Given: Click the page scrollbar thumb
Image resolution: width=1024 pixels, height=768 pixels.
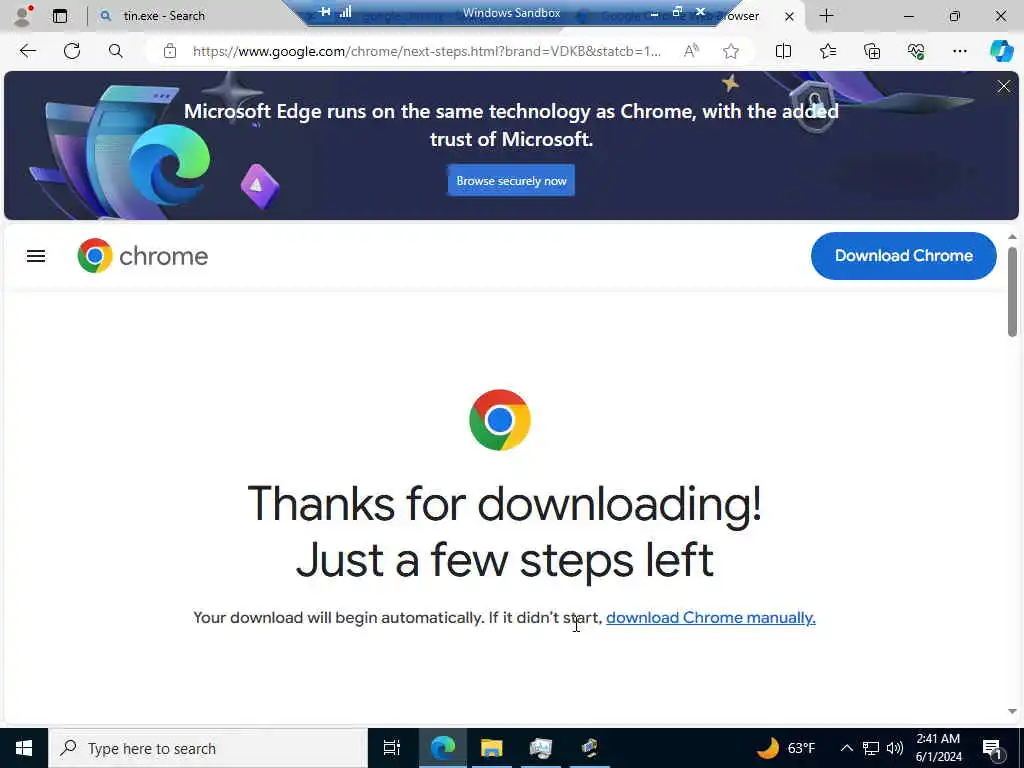Looking at the screenshot, I should click(1012, 292).
